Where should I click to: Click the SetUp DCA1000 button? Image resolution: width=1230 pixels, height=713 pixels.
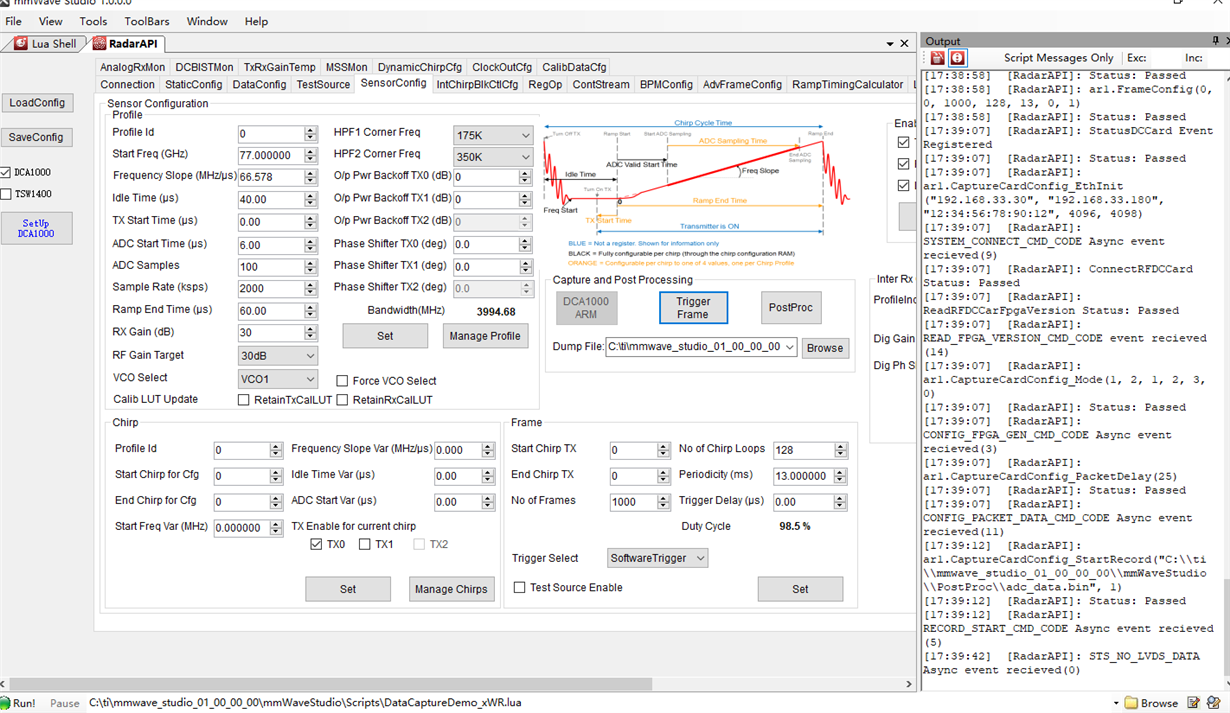click(x=37, y=228)
